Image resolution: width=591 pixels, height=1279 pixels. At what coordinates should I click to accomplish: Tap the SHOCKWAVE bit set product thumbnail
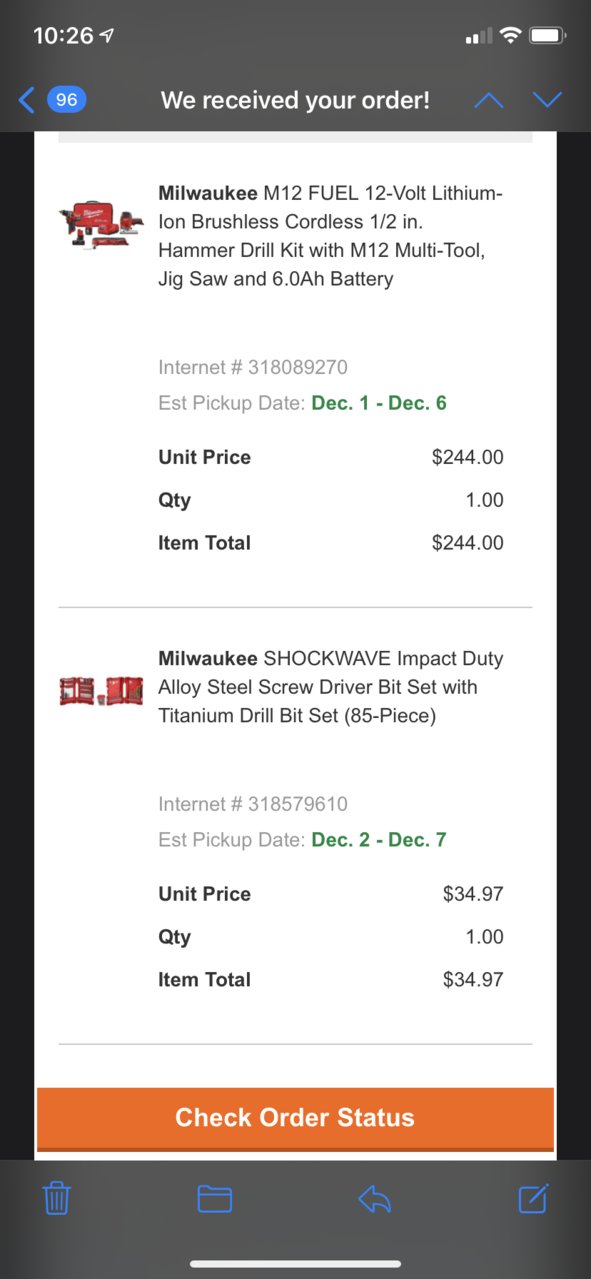pyautogui.click(x=102, y=691)
